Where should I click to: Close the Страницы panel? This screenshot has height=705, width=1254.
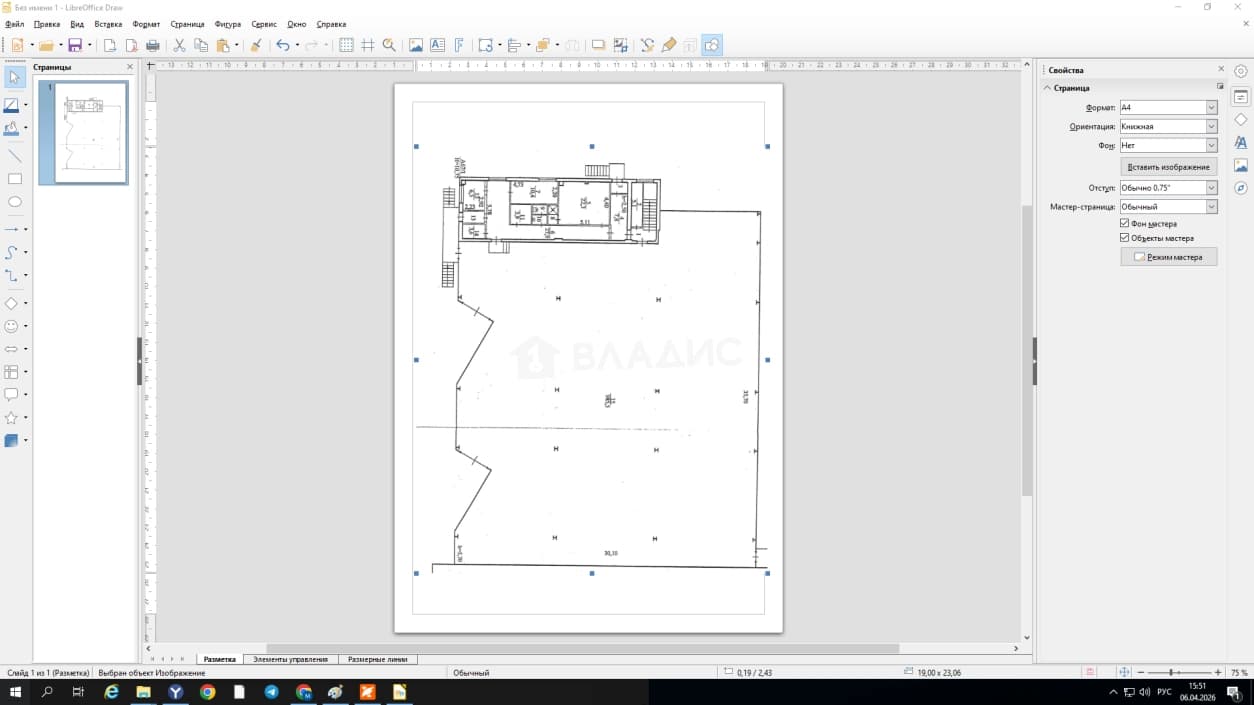[130, 67]
